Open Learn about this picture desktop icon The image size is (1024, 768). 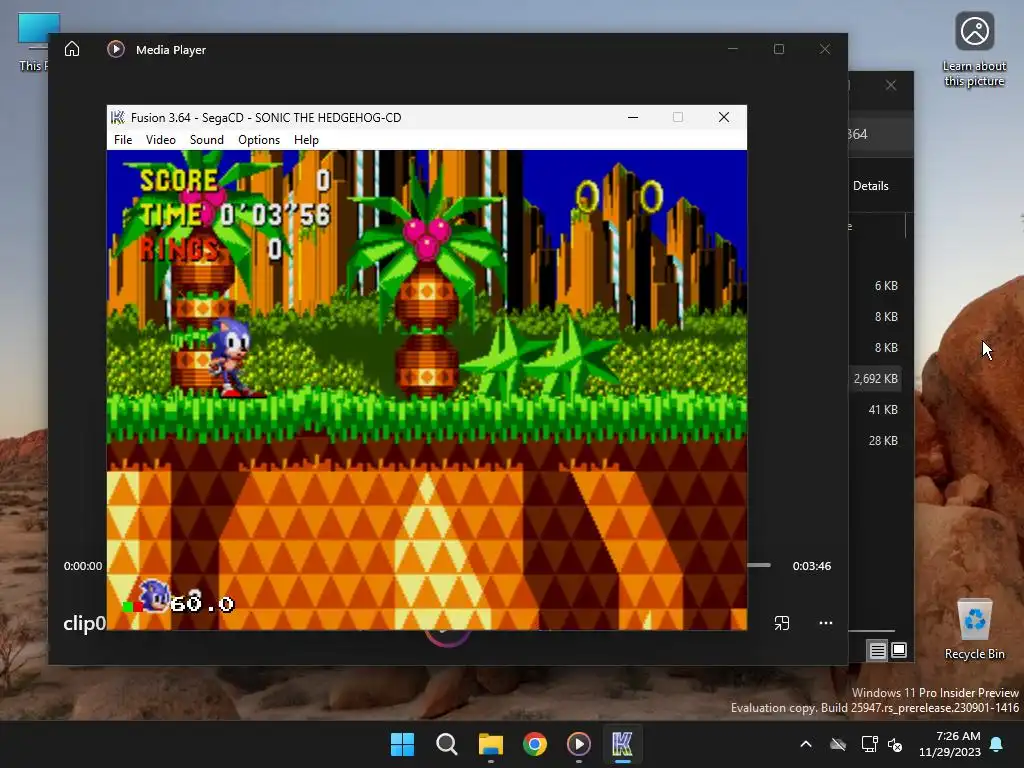coord(974,50)
